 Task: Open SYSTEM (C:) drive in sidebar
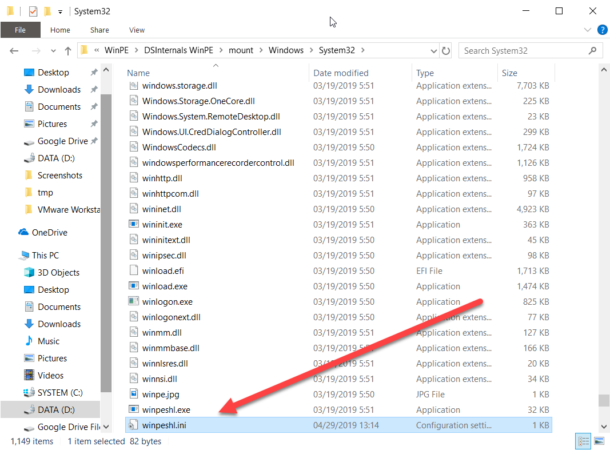coord(60,392)
